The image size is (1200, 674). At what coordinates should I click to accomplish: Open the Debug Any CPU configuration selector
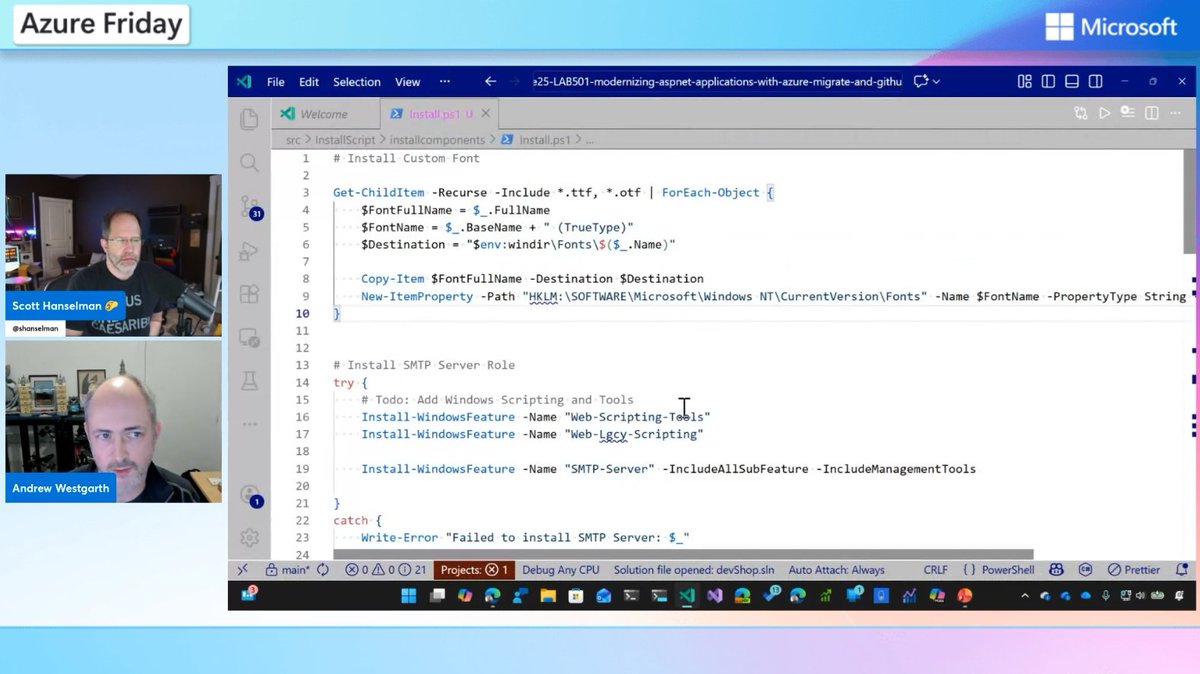(560, 570)
